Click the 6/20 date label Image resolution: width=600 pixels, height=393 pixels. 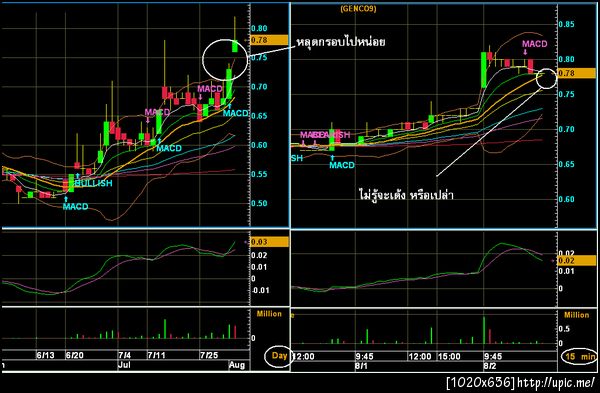75,355
